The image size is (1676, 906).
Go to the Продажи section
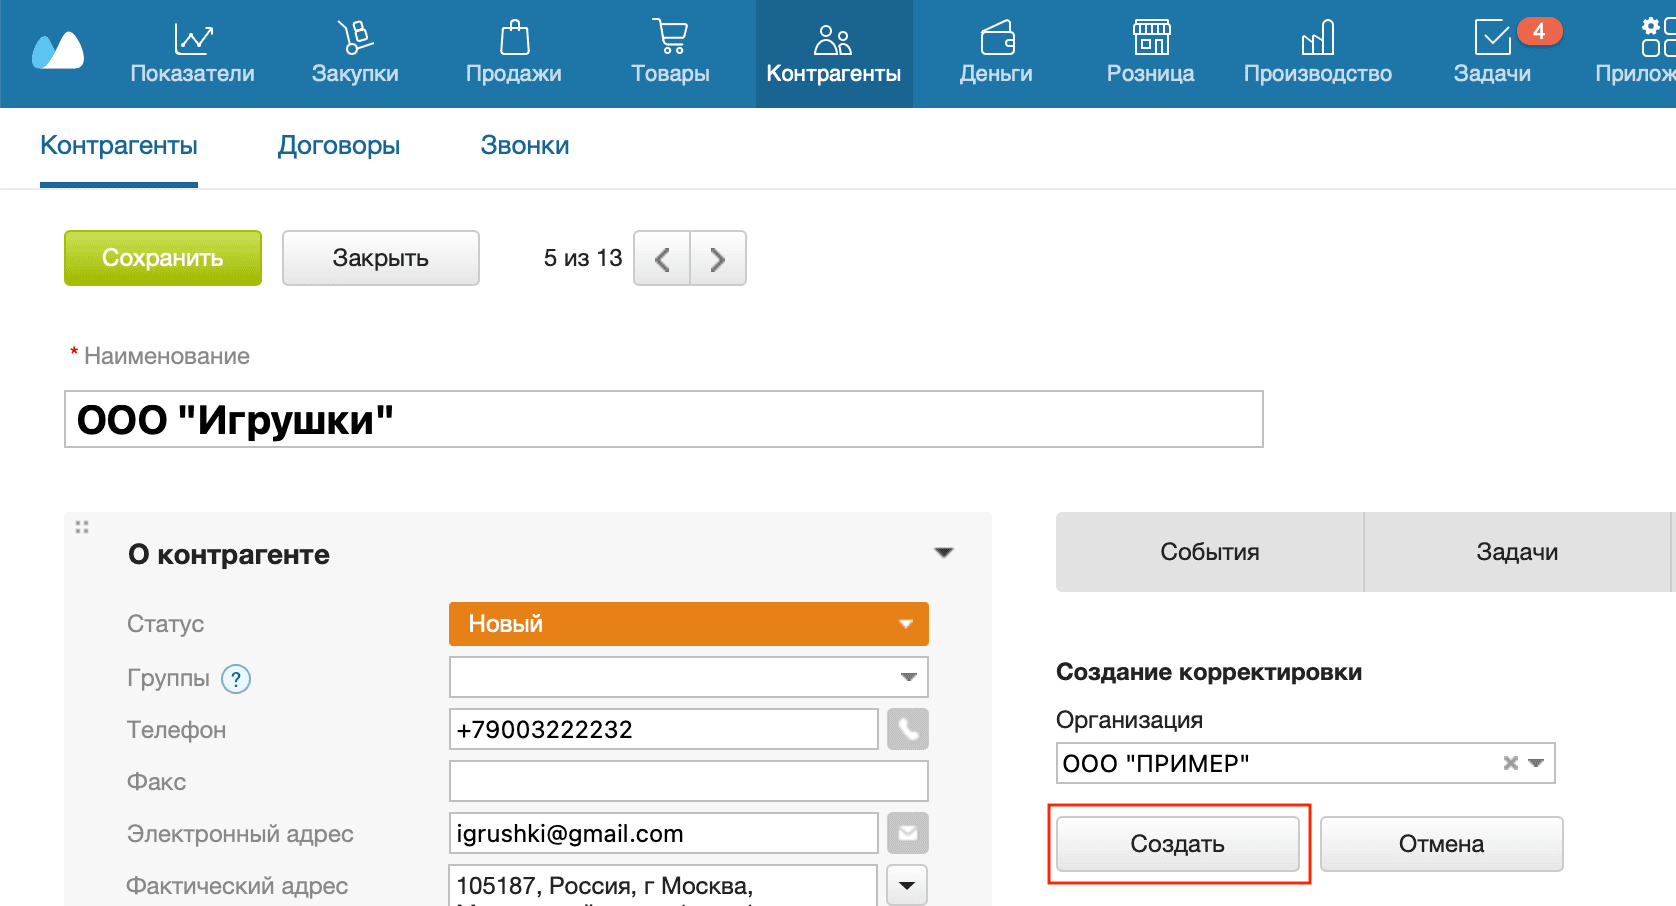point(513,53)
